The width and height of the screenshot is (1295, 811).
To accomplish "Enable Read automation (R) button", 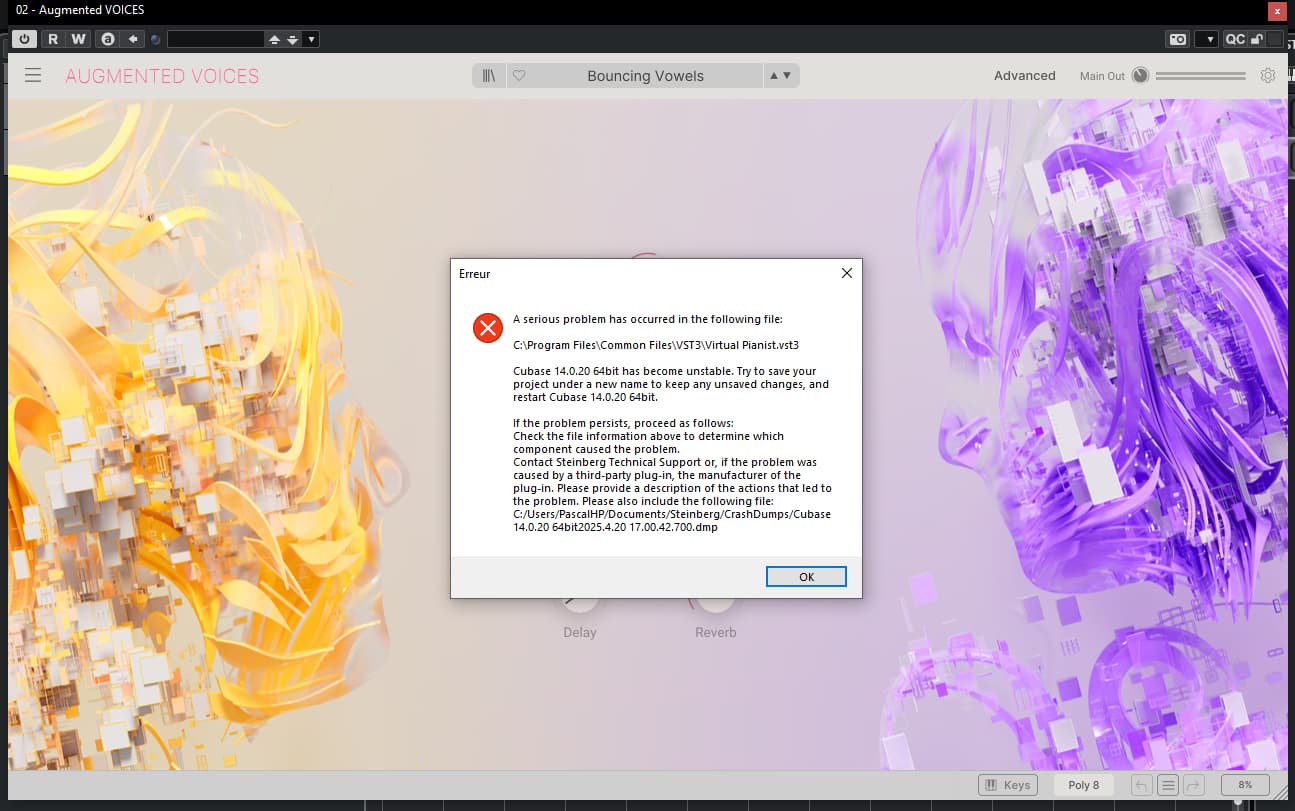I will [x=52, y=39].
